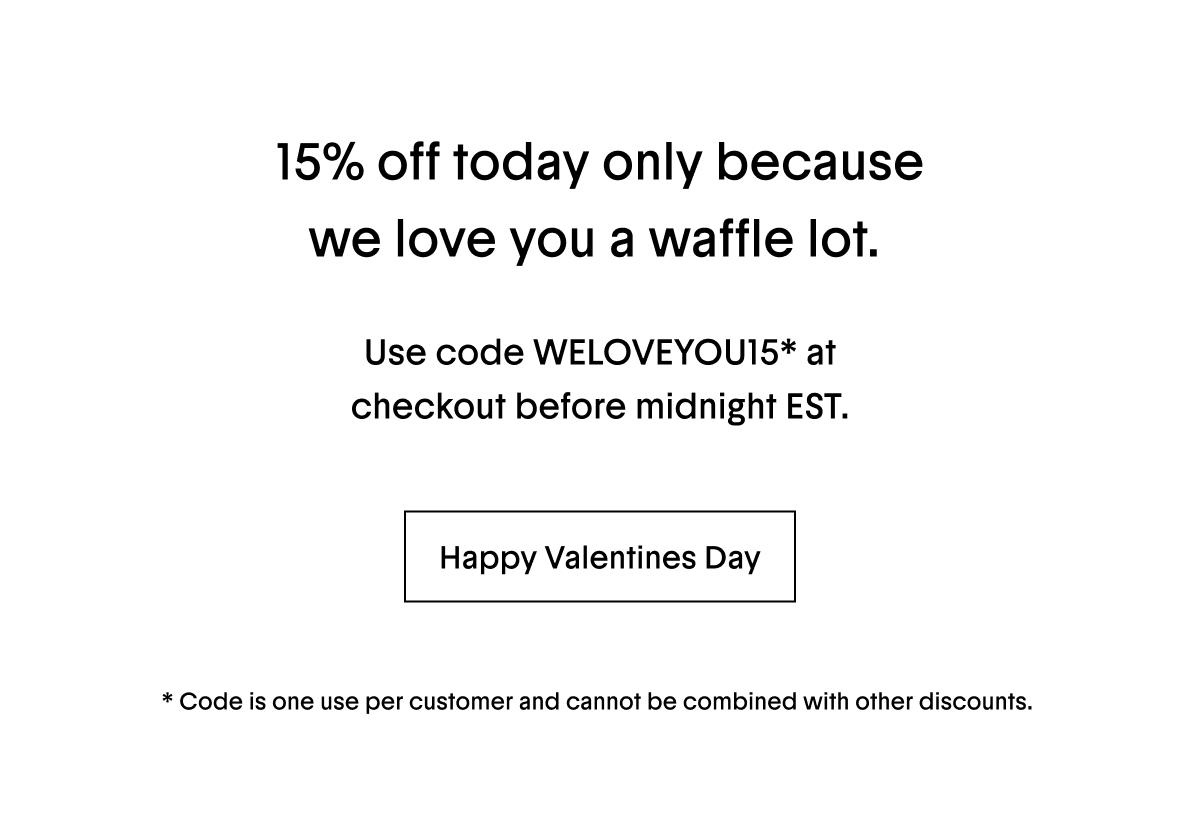Click the footnote about one use per customer
The height and width of the screenshot is (838, 1200).
click(x=597, y=702)
